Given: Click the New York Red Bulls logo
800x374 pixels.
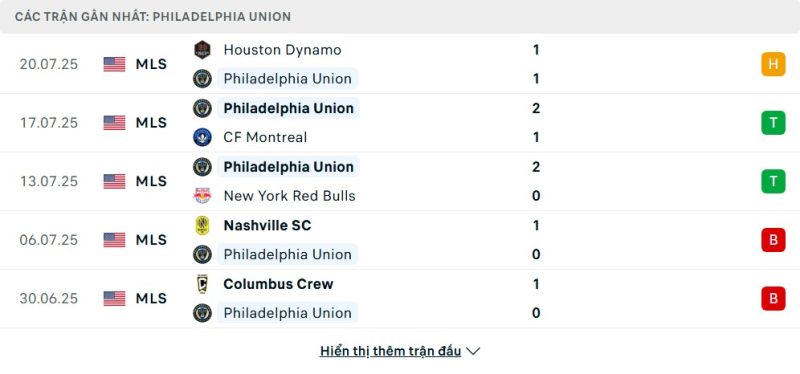Looking at the screenshot, I should pyautogui.click(x=202, y=196).
